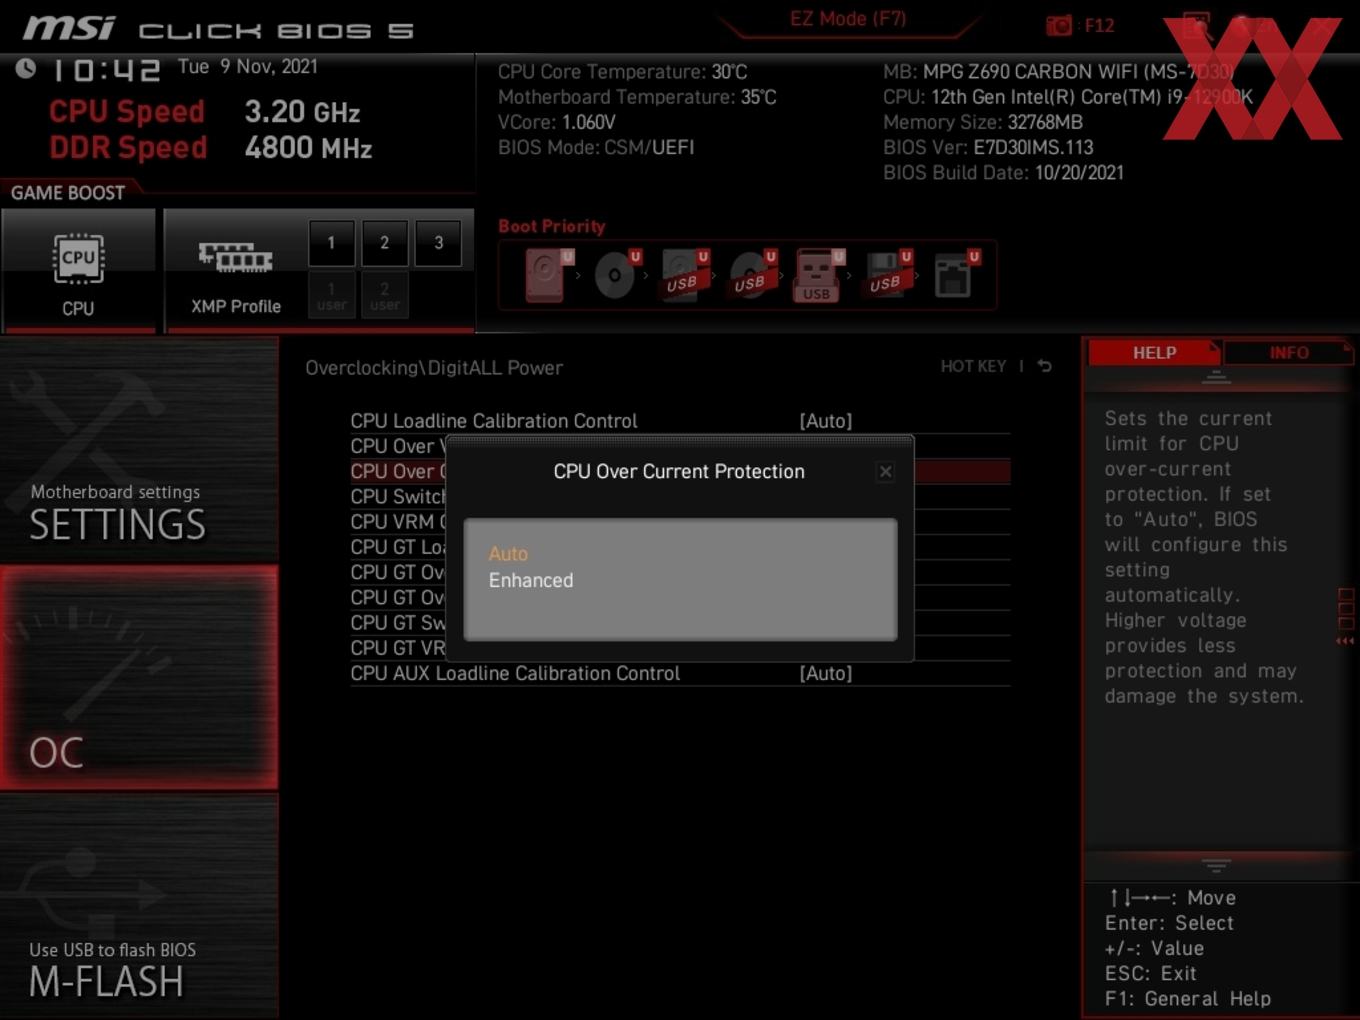Click the BIOS Mode CSM/UEFI text
1360x1020 pixels.
[x=596, y=147]
